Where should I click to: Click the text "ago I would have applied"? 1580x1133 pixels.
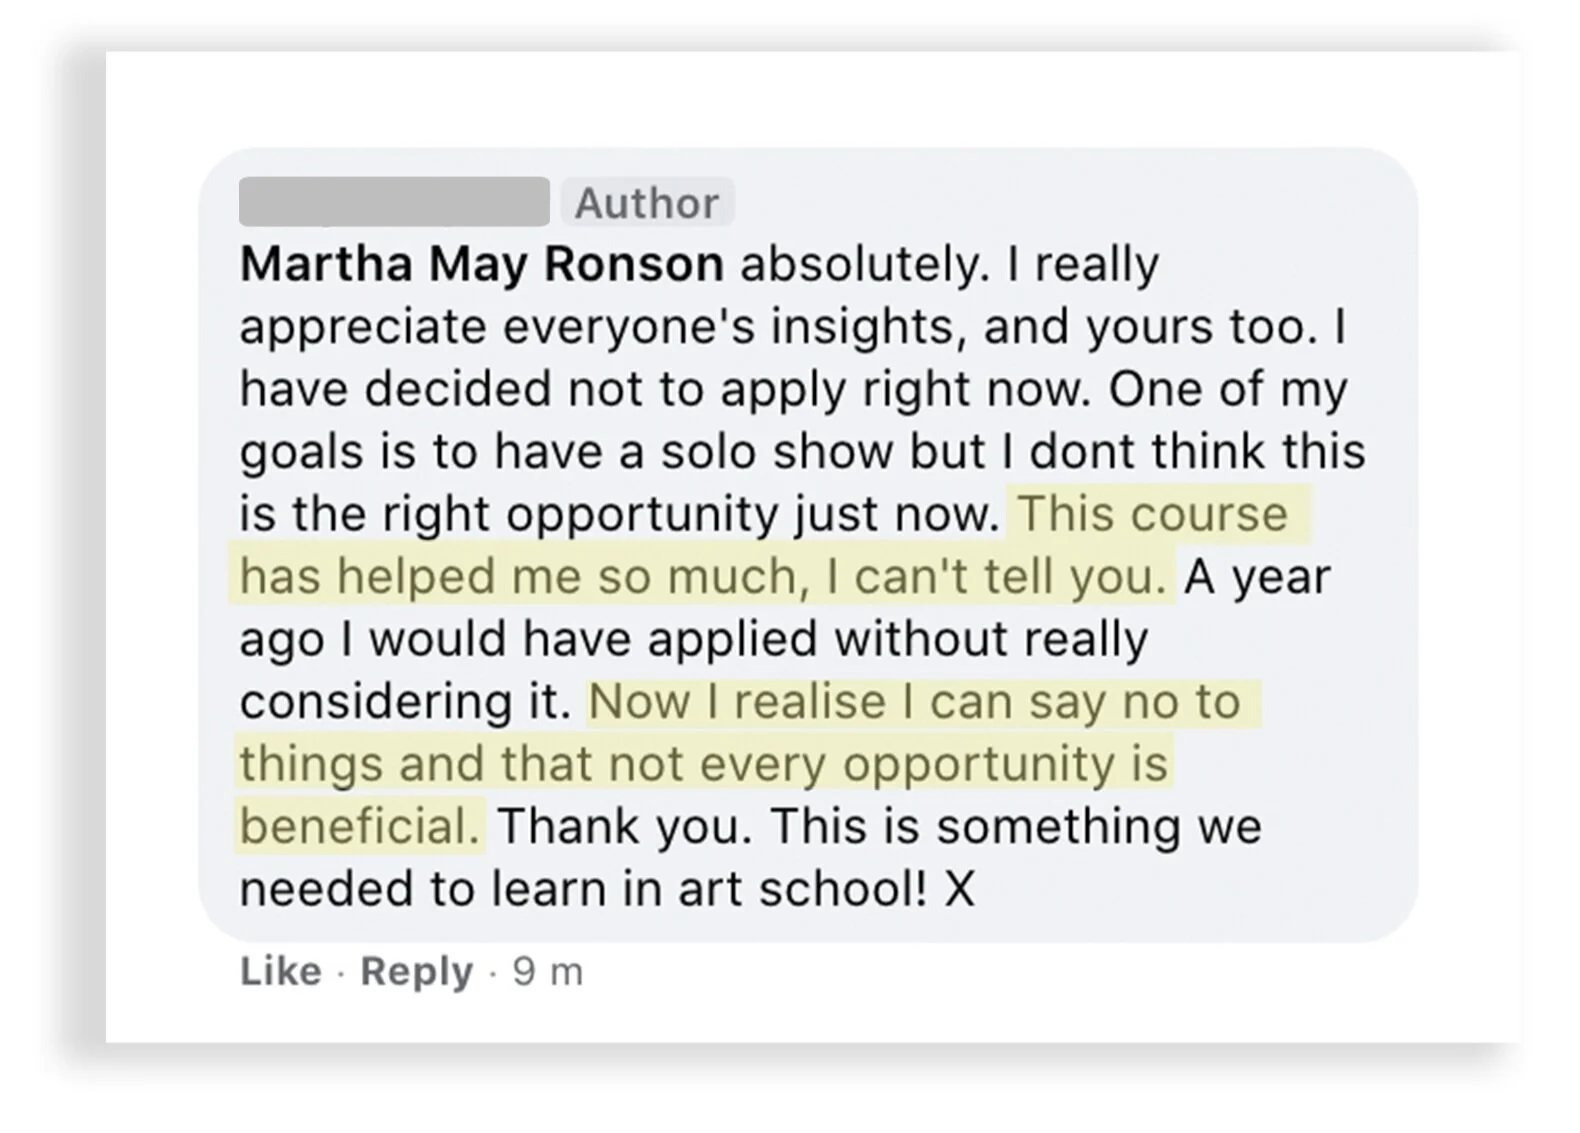(528, 639)
